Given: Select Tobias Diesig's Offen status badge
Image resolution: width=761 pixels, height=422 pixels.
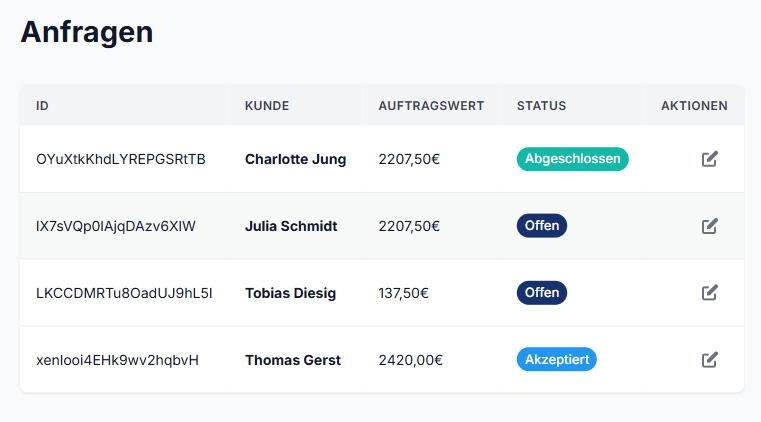Looking at the screenshot, I should [541, 293].
